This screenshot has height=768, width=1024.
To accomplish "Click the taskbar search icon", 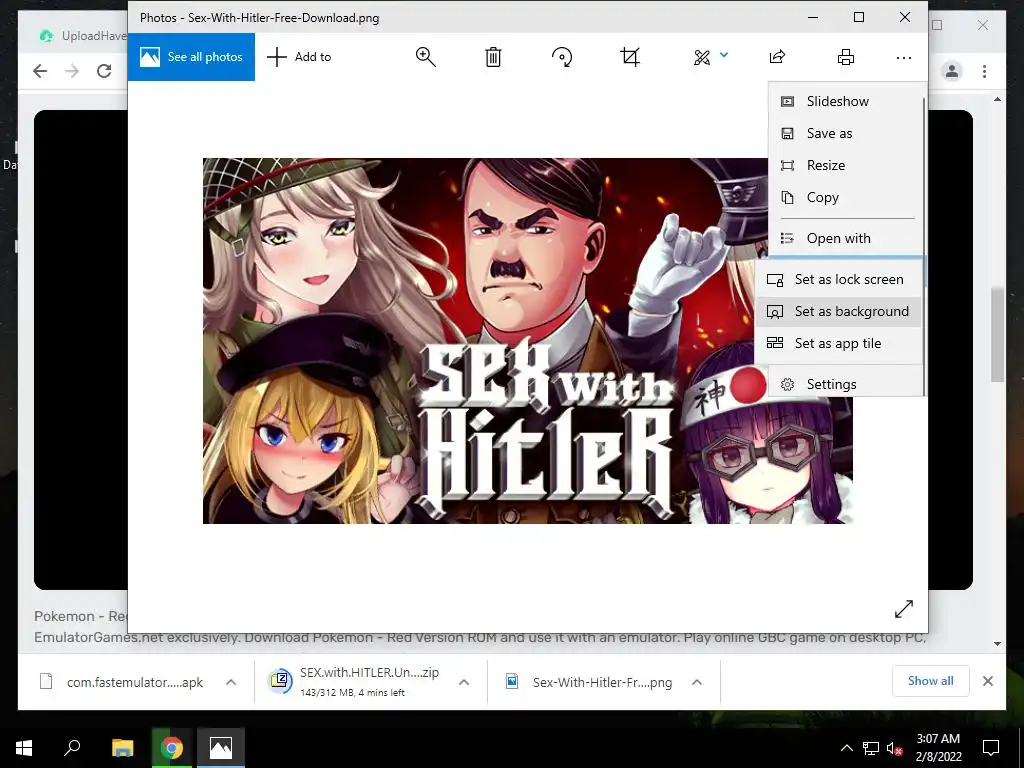I will (72, 748).
